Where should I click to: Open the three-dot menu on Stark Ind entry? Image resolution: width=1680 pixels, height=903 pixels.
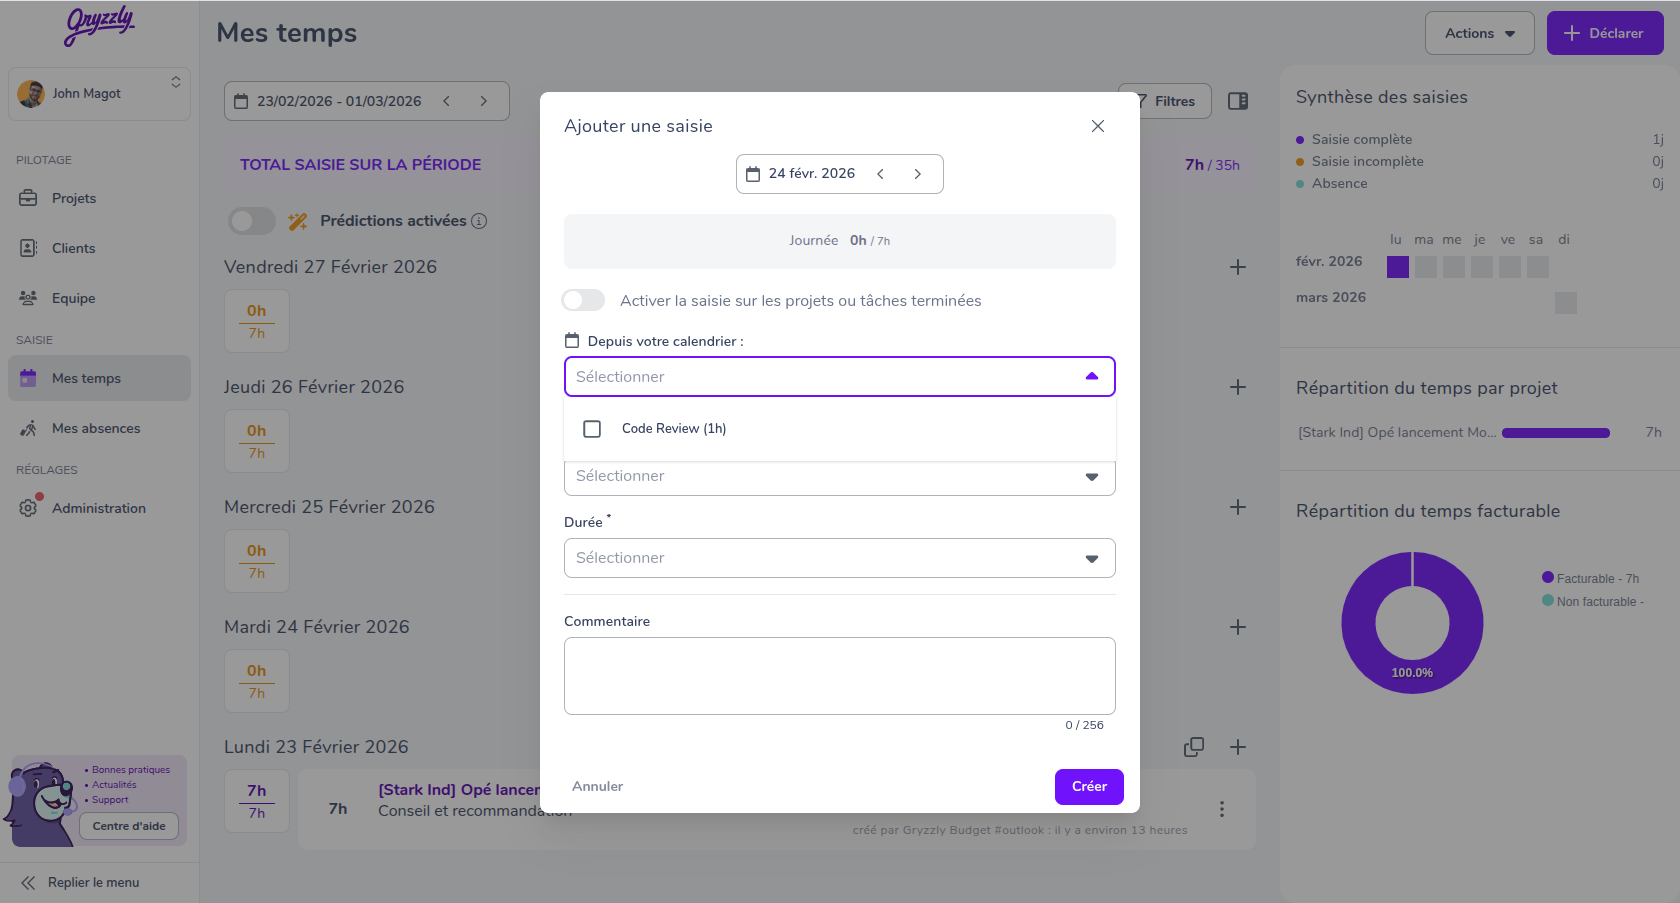(x=1222, y=809)
